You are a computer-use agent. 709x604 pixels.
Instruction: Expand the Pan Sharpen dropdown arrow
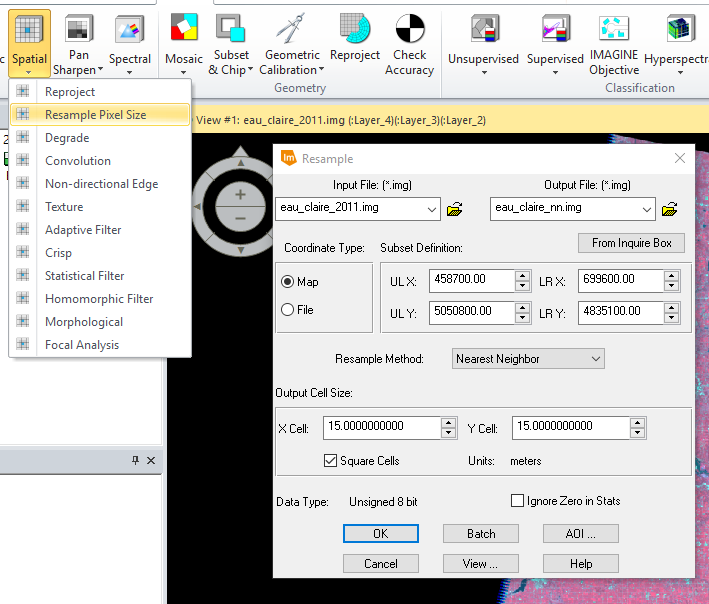pos(100,69)
